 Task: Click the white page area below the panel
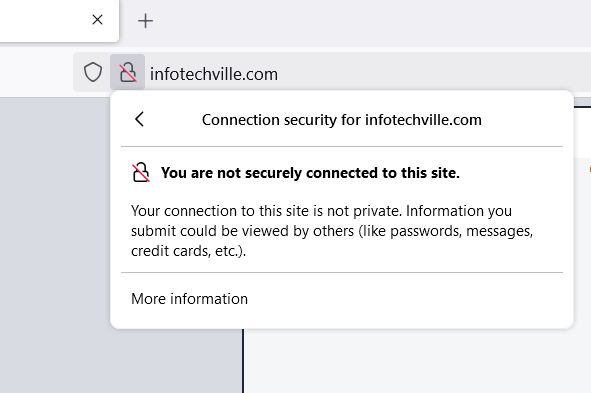415,362
